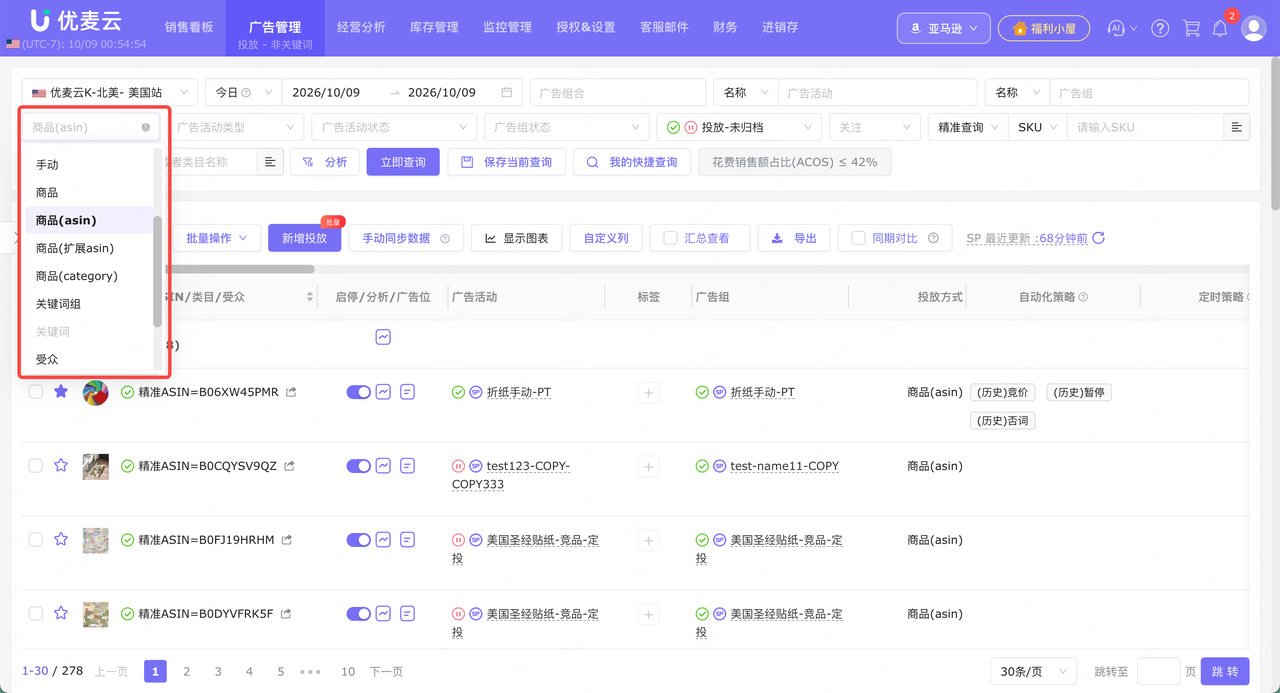Open ad placement icon in B06XW45PMR row
Viewport: 1280px width, 693px height.
[407, 392]
